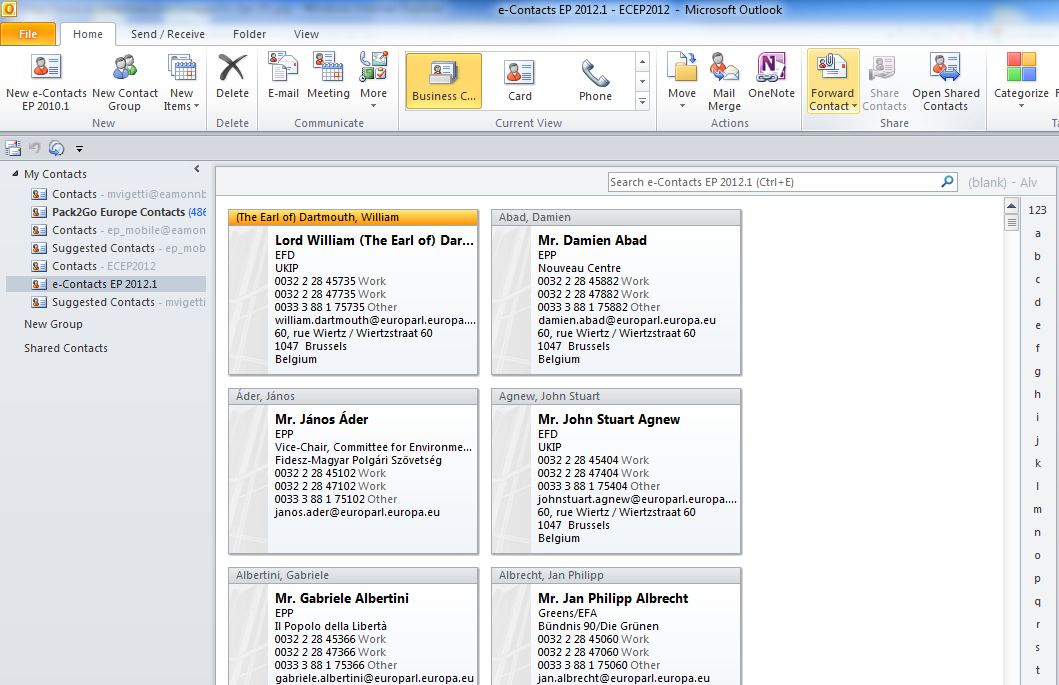The image size is (1059, 685).
Task: Select John Stuart Agnew contact card
Action: coord(616,472)
